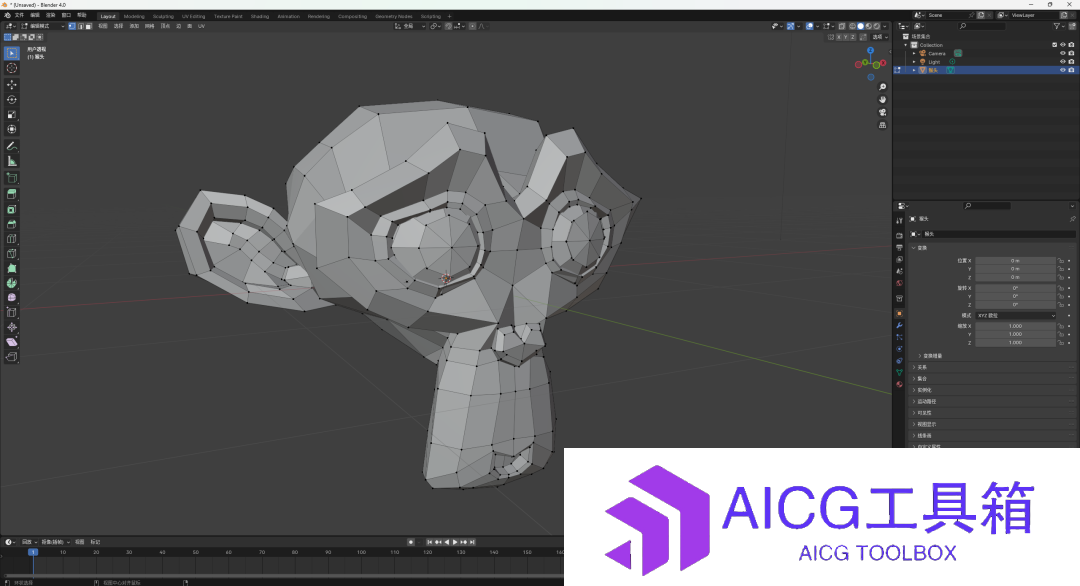The height and width of the screenshot is (586, 1080).
Task: Switch to the Shading workspace tab
Action: pyautogui.click(x=260, y=17)
